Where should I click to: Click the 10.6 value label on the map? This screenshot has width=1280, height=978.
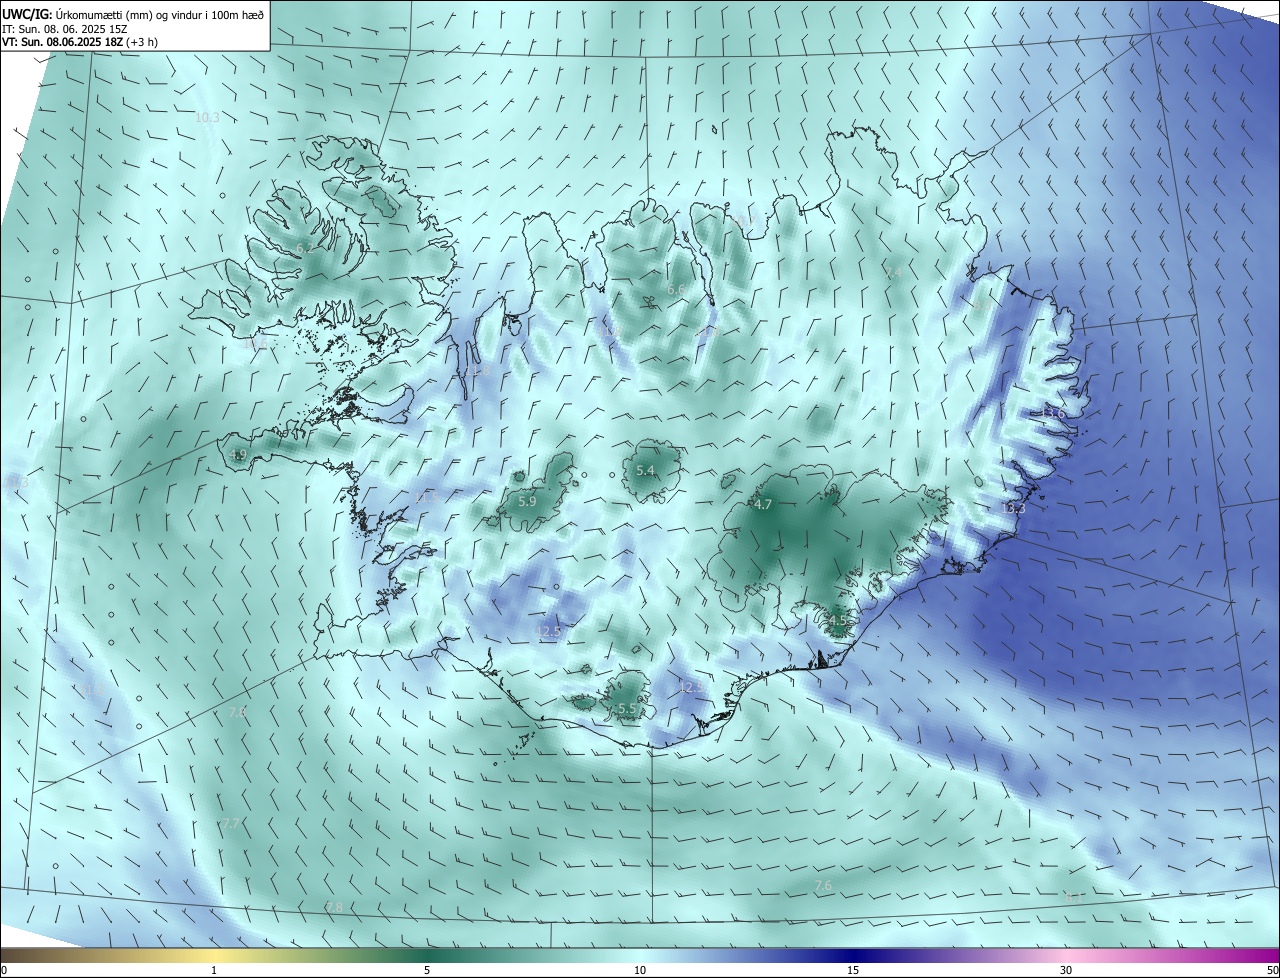coord(257,344)
